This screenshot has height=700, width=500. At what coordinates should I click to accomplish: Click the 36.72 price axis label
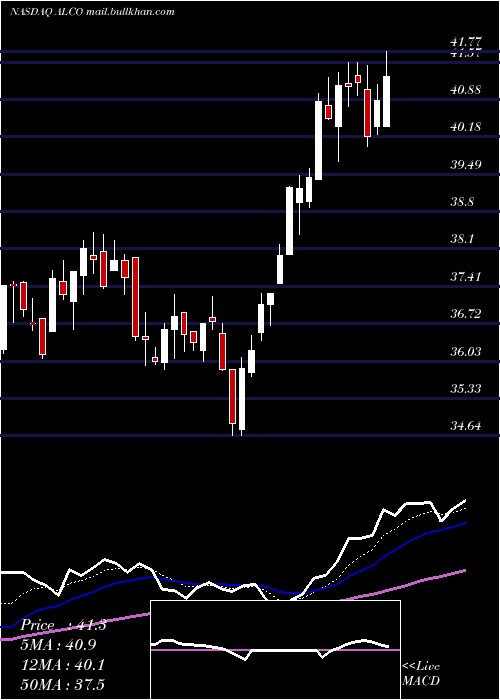(x=466, y=314)
